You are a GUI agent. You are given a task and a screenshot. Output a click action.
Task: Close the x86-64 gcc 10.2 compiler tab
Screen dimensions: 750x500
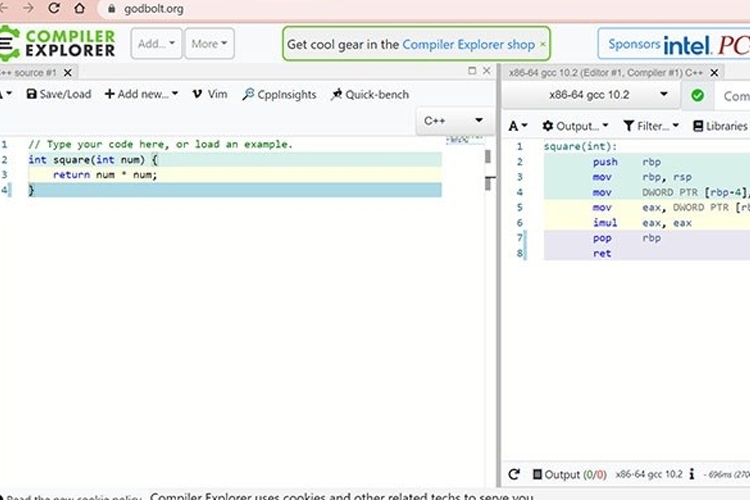coord(714,73)
